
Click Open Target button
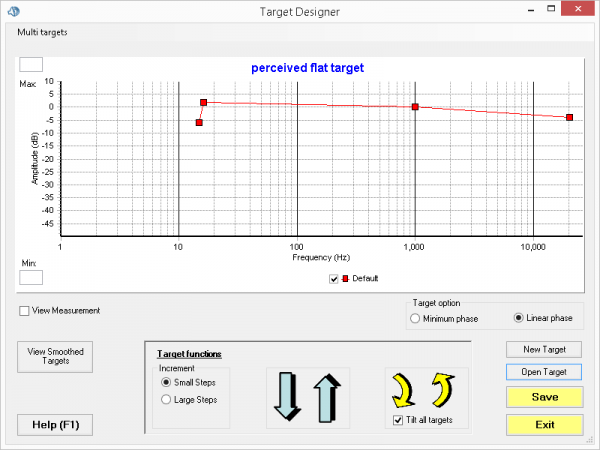pyautogui.click(x=544, y=372)
